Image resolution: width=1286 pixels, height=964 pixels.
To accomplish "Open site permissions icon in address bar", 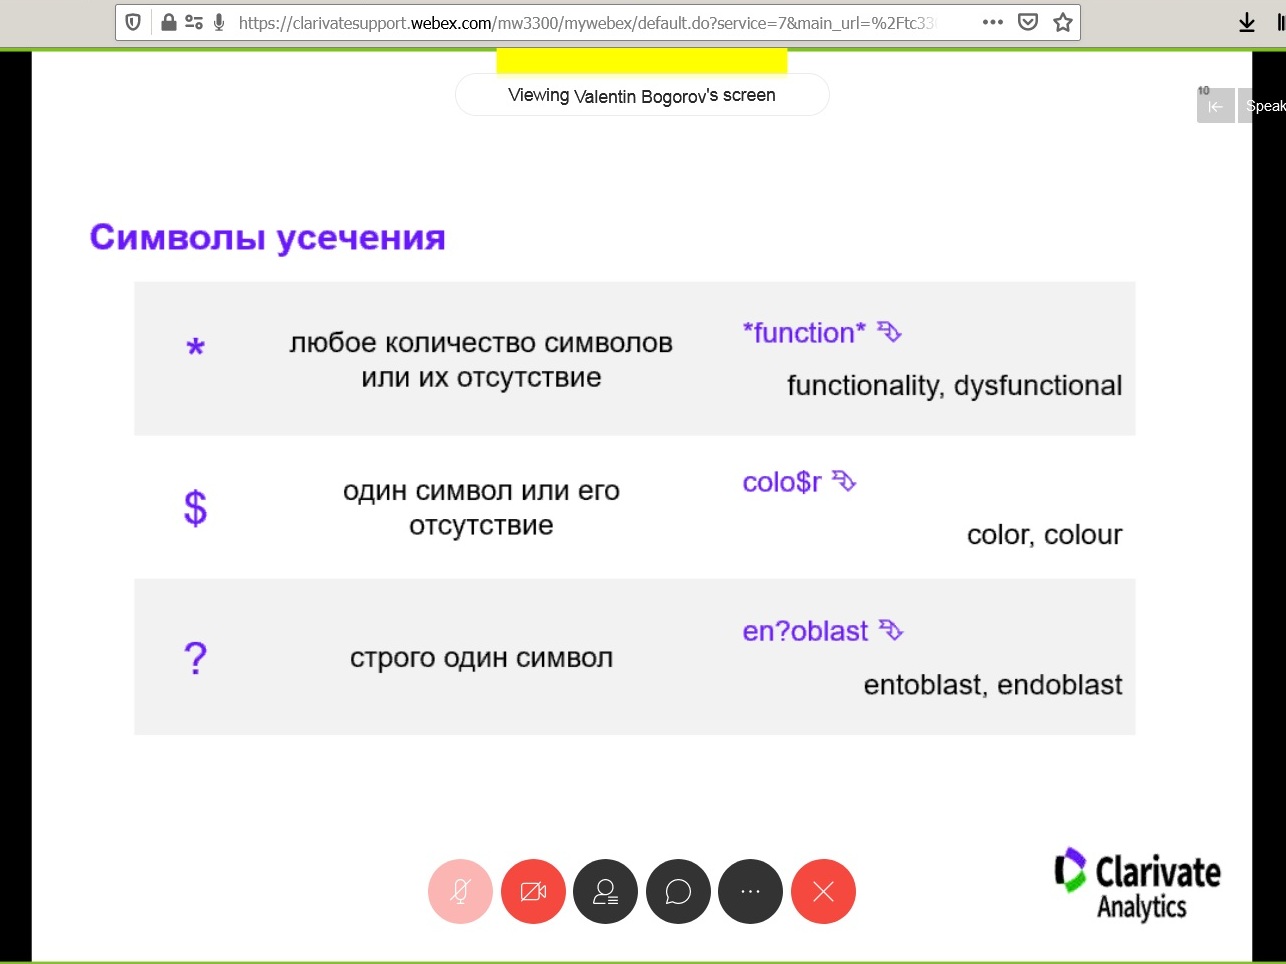I will click(x=194, y=22).
